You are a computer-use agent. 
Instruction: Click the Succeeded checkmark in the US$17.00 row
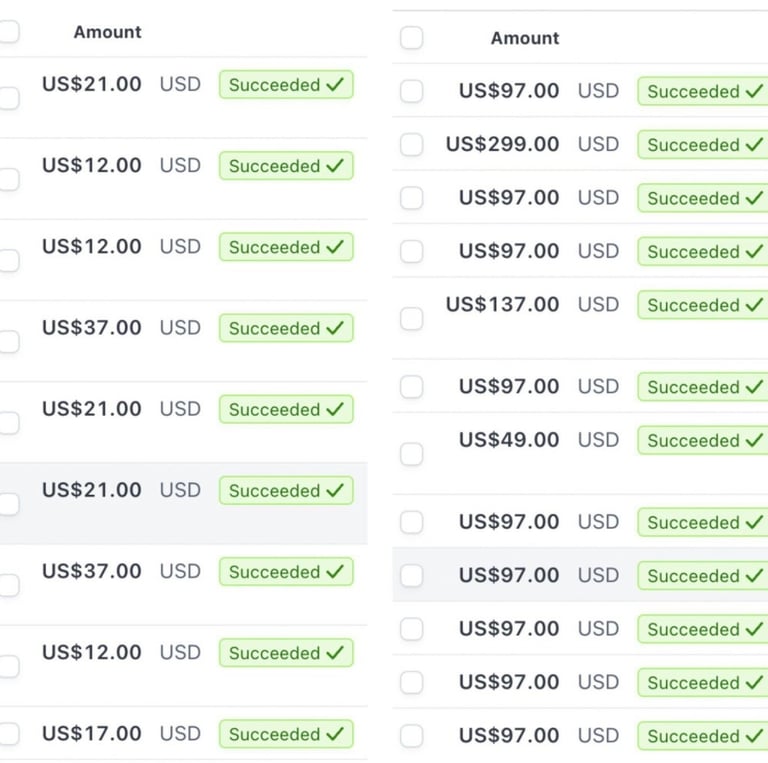click(335, 734)
